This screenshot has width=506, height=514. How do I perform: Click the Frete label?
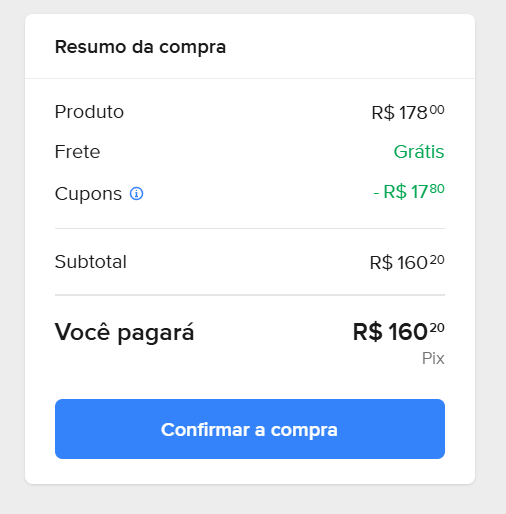[77, 152]
